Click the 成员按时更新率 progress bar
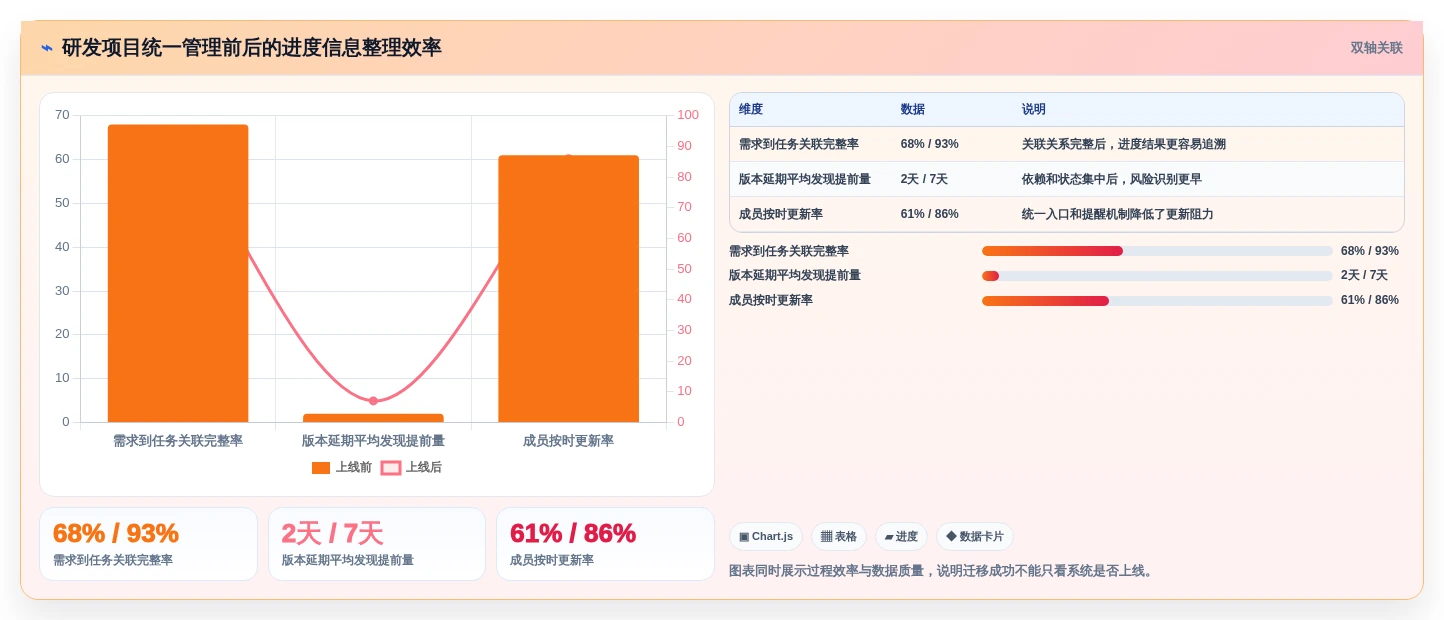The width and height of the screenshot is (1444, 620). pos(1157,301)
